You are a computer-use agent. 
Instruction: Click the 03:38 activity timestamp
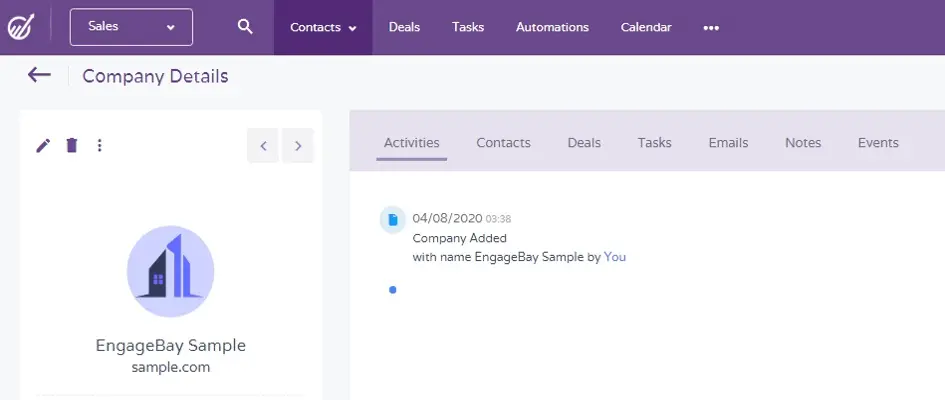498,219
